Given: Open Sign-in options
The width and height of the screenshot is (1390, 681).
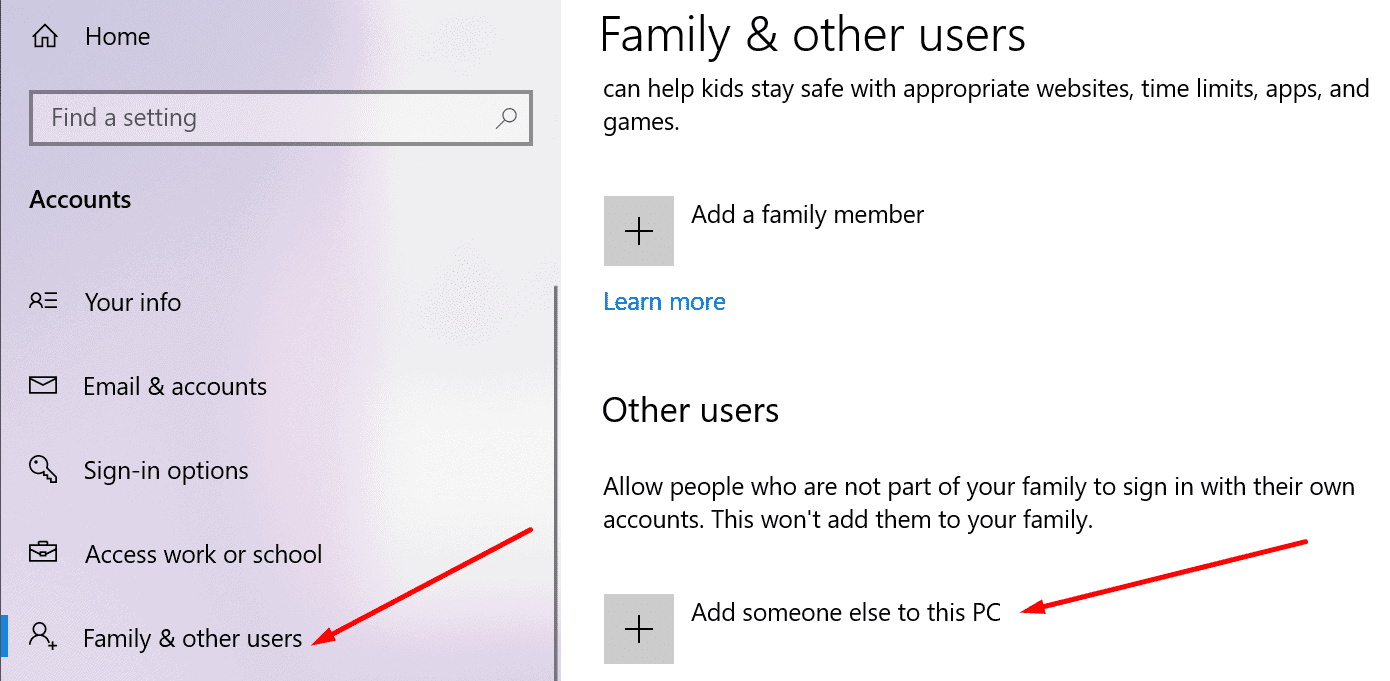Looking at the screenshot, I should point(167,471).
